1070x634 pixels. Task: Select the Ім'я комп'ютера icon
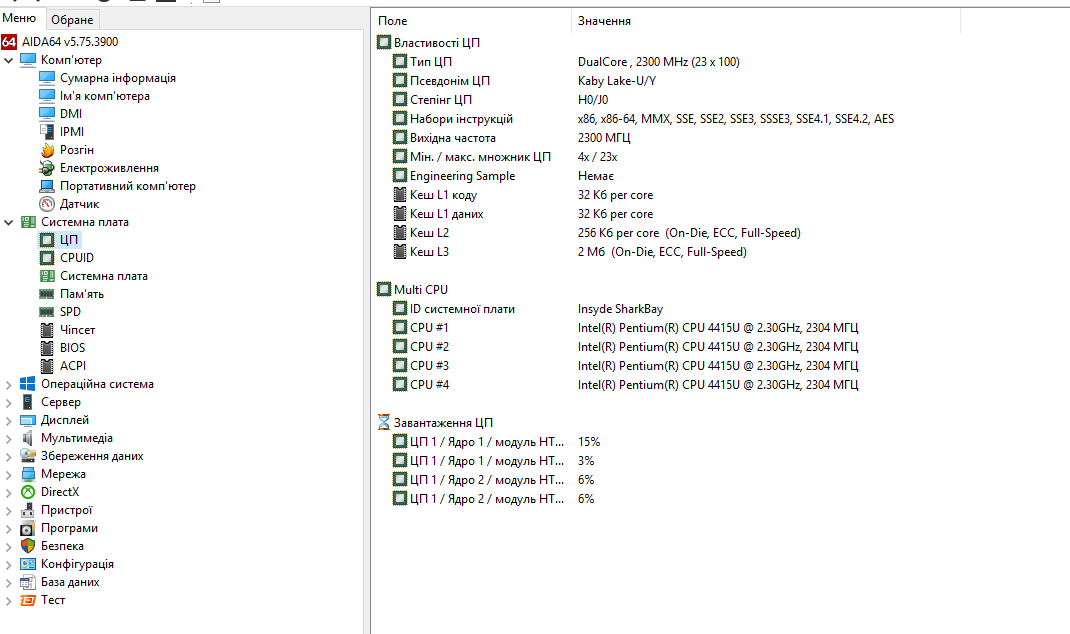click(47, 96)
